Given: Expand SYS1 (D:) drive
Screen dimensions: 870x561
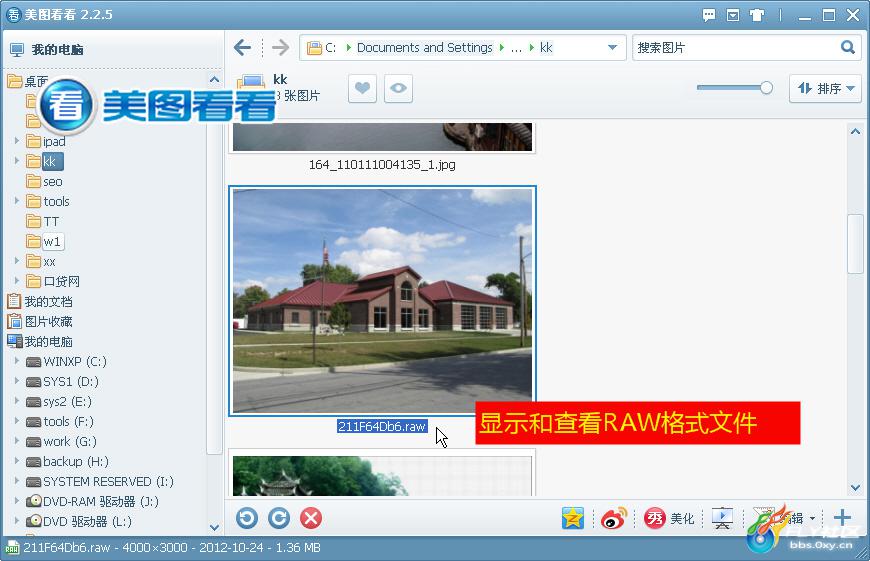Looking at the screenshot, I should pos(17,381).
